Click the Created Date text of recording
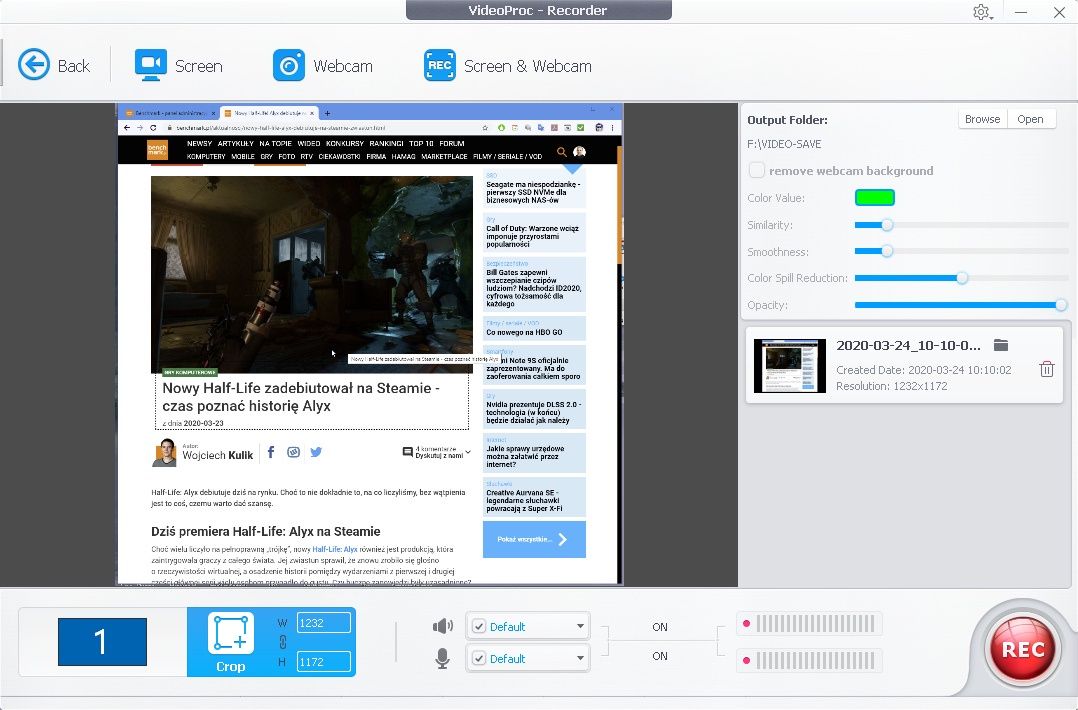 point(923,370)
